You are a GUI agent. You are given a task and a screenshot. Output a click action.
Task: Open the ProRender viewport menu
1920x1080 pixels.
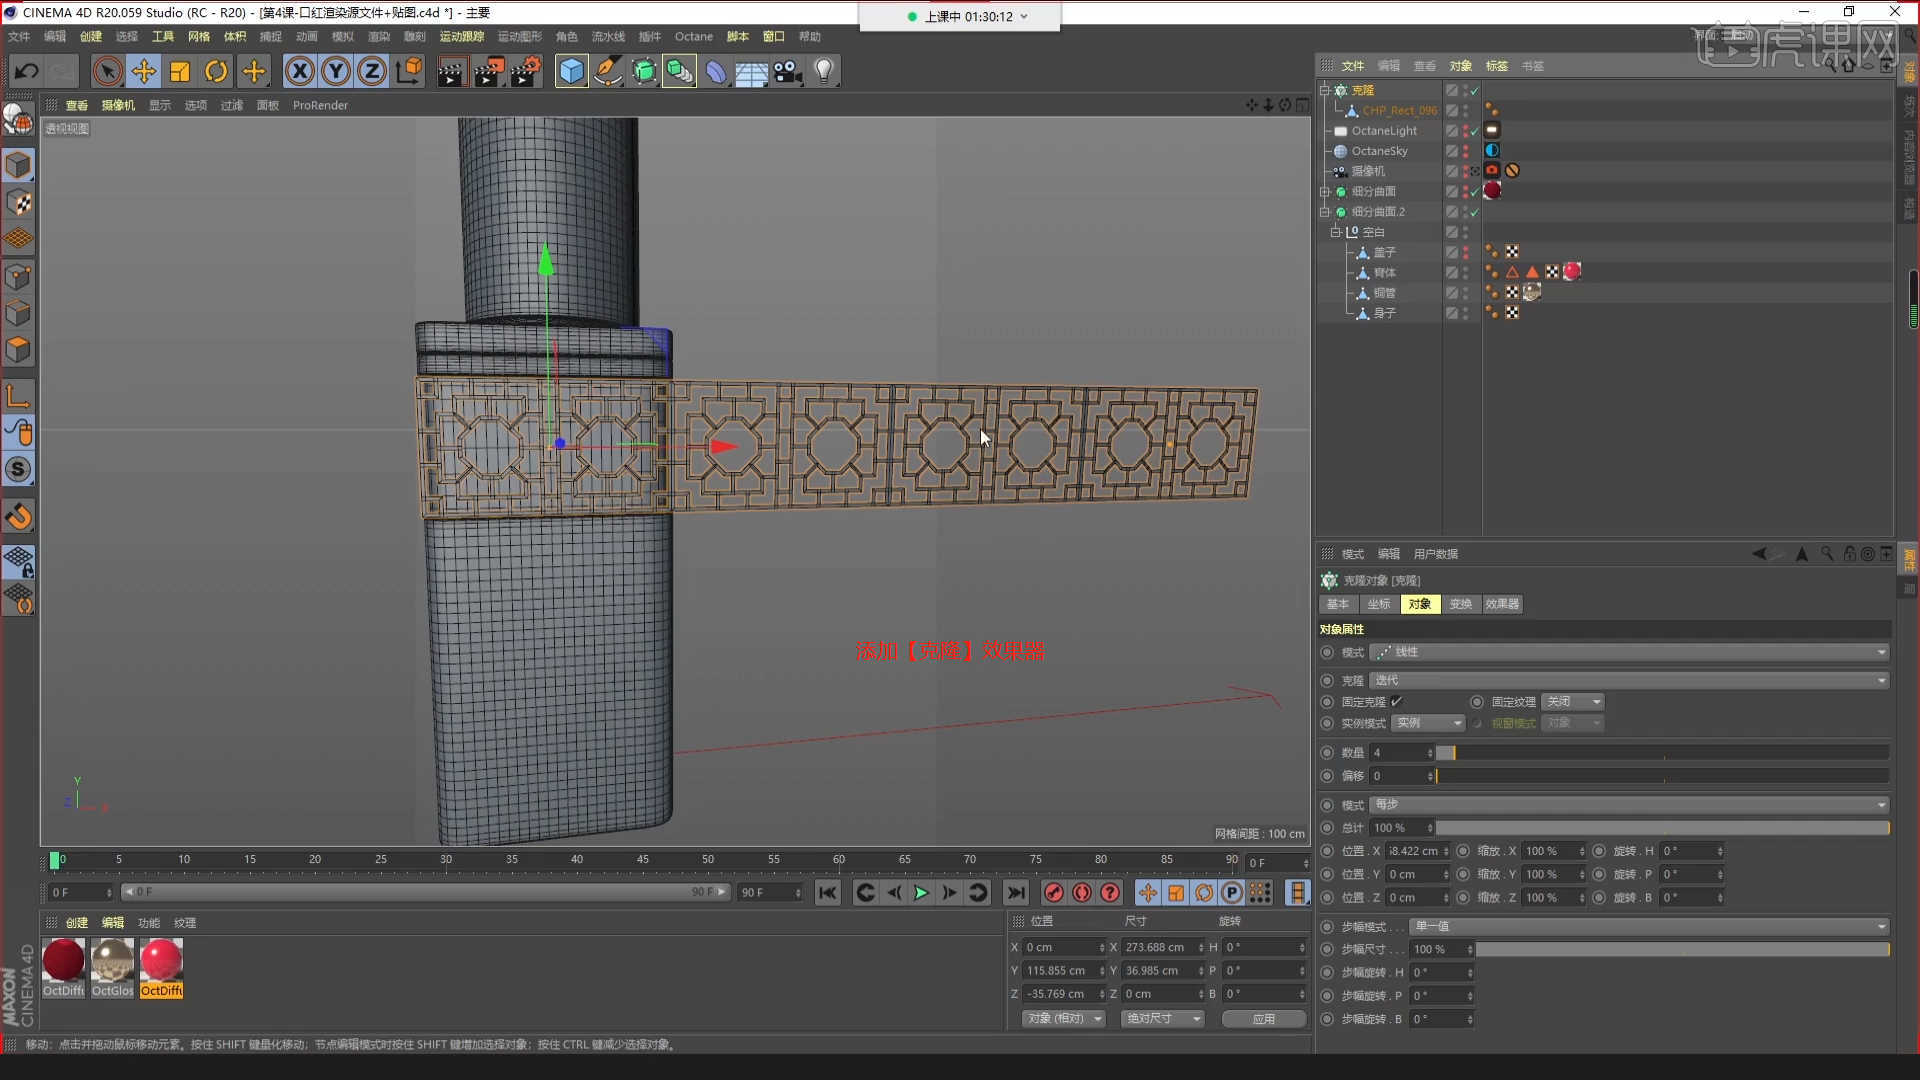pyautogui.click(x=320, y=105)
